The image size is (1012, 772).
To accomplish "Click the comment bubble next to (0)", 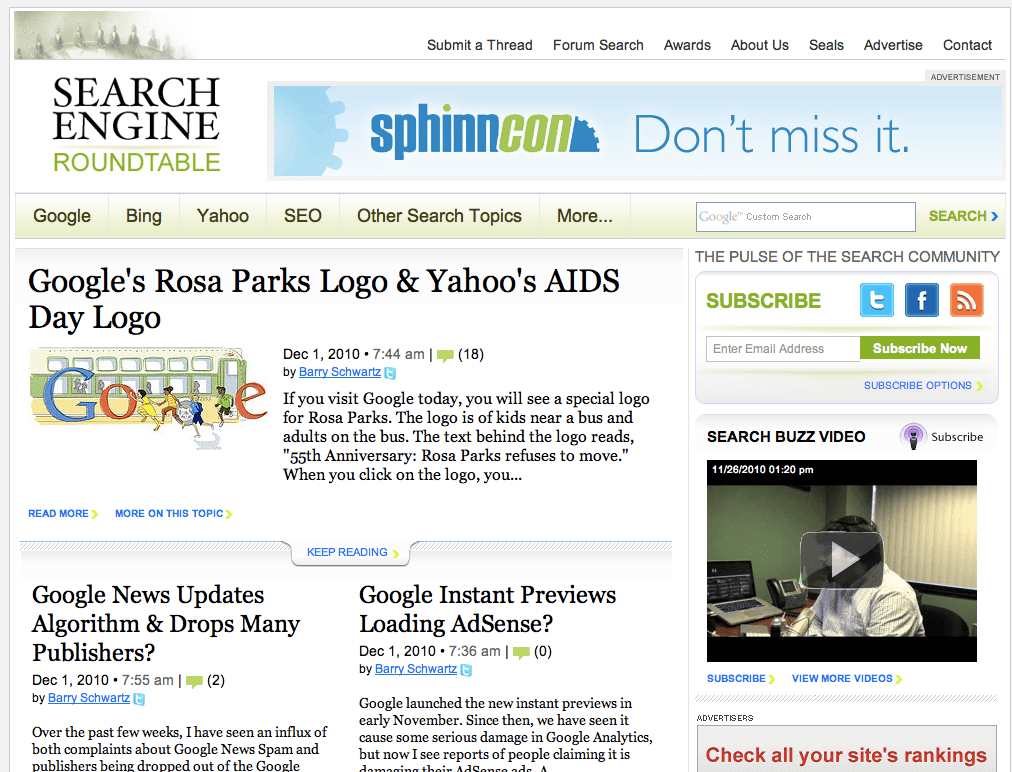I will [x=521, y=652].
